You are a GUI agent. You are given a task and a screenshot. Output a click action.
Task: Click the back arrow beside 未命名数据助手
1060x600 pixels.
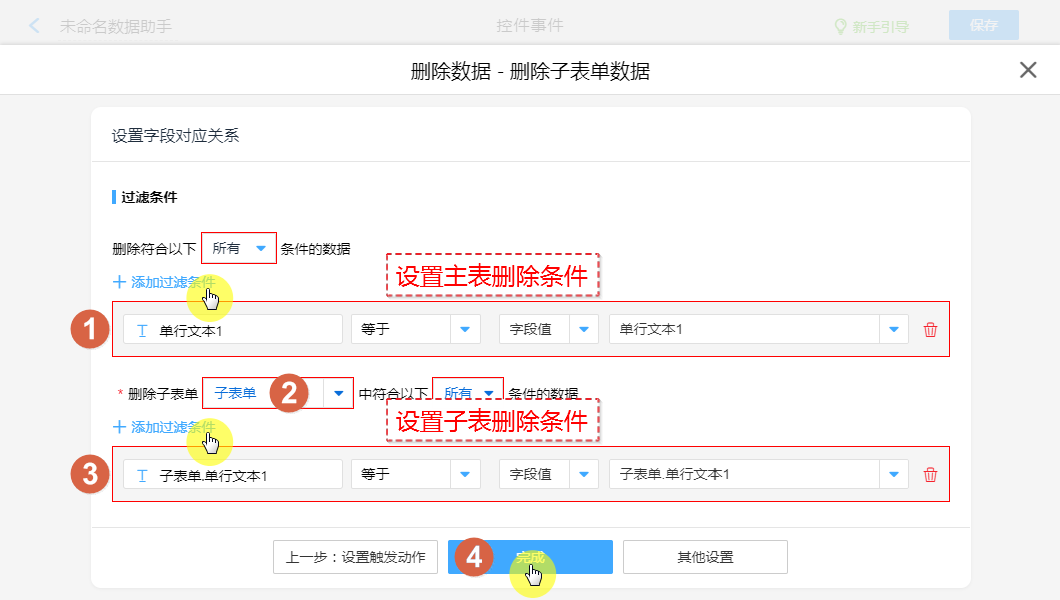coord(35,26)
